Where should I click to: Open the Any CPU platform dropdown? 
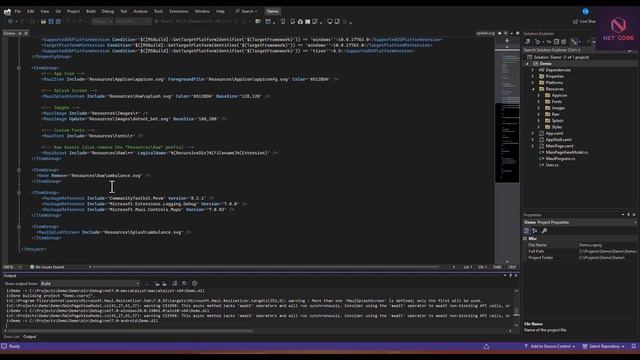[133, 22]
